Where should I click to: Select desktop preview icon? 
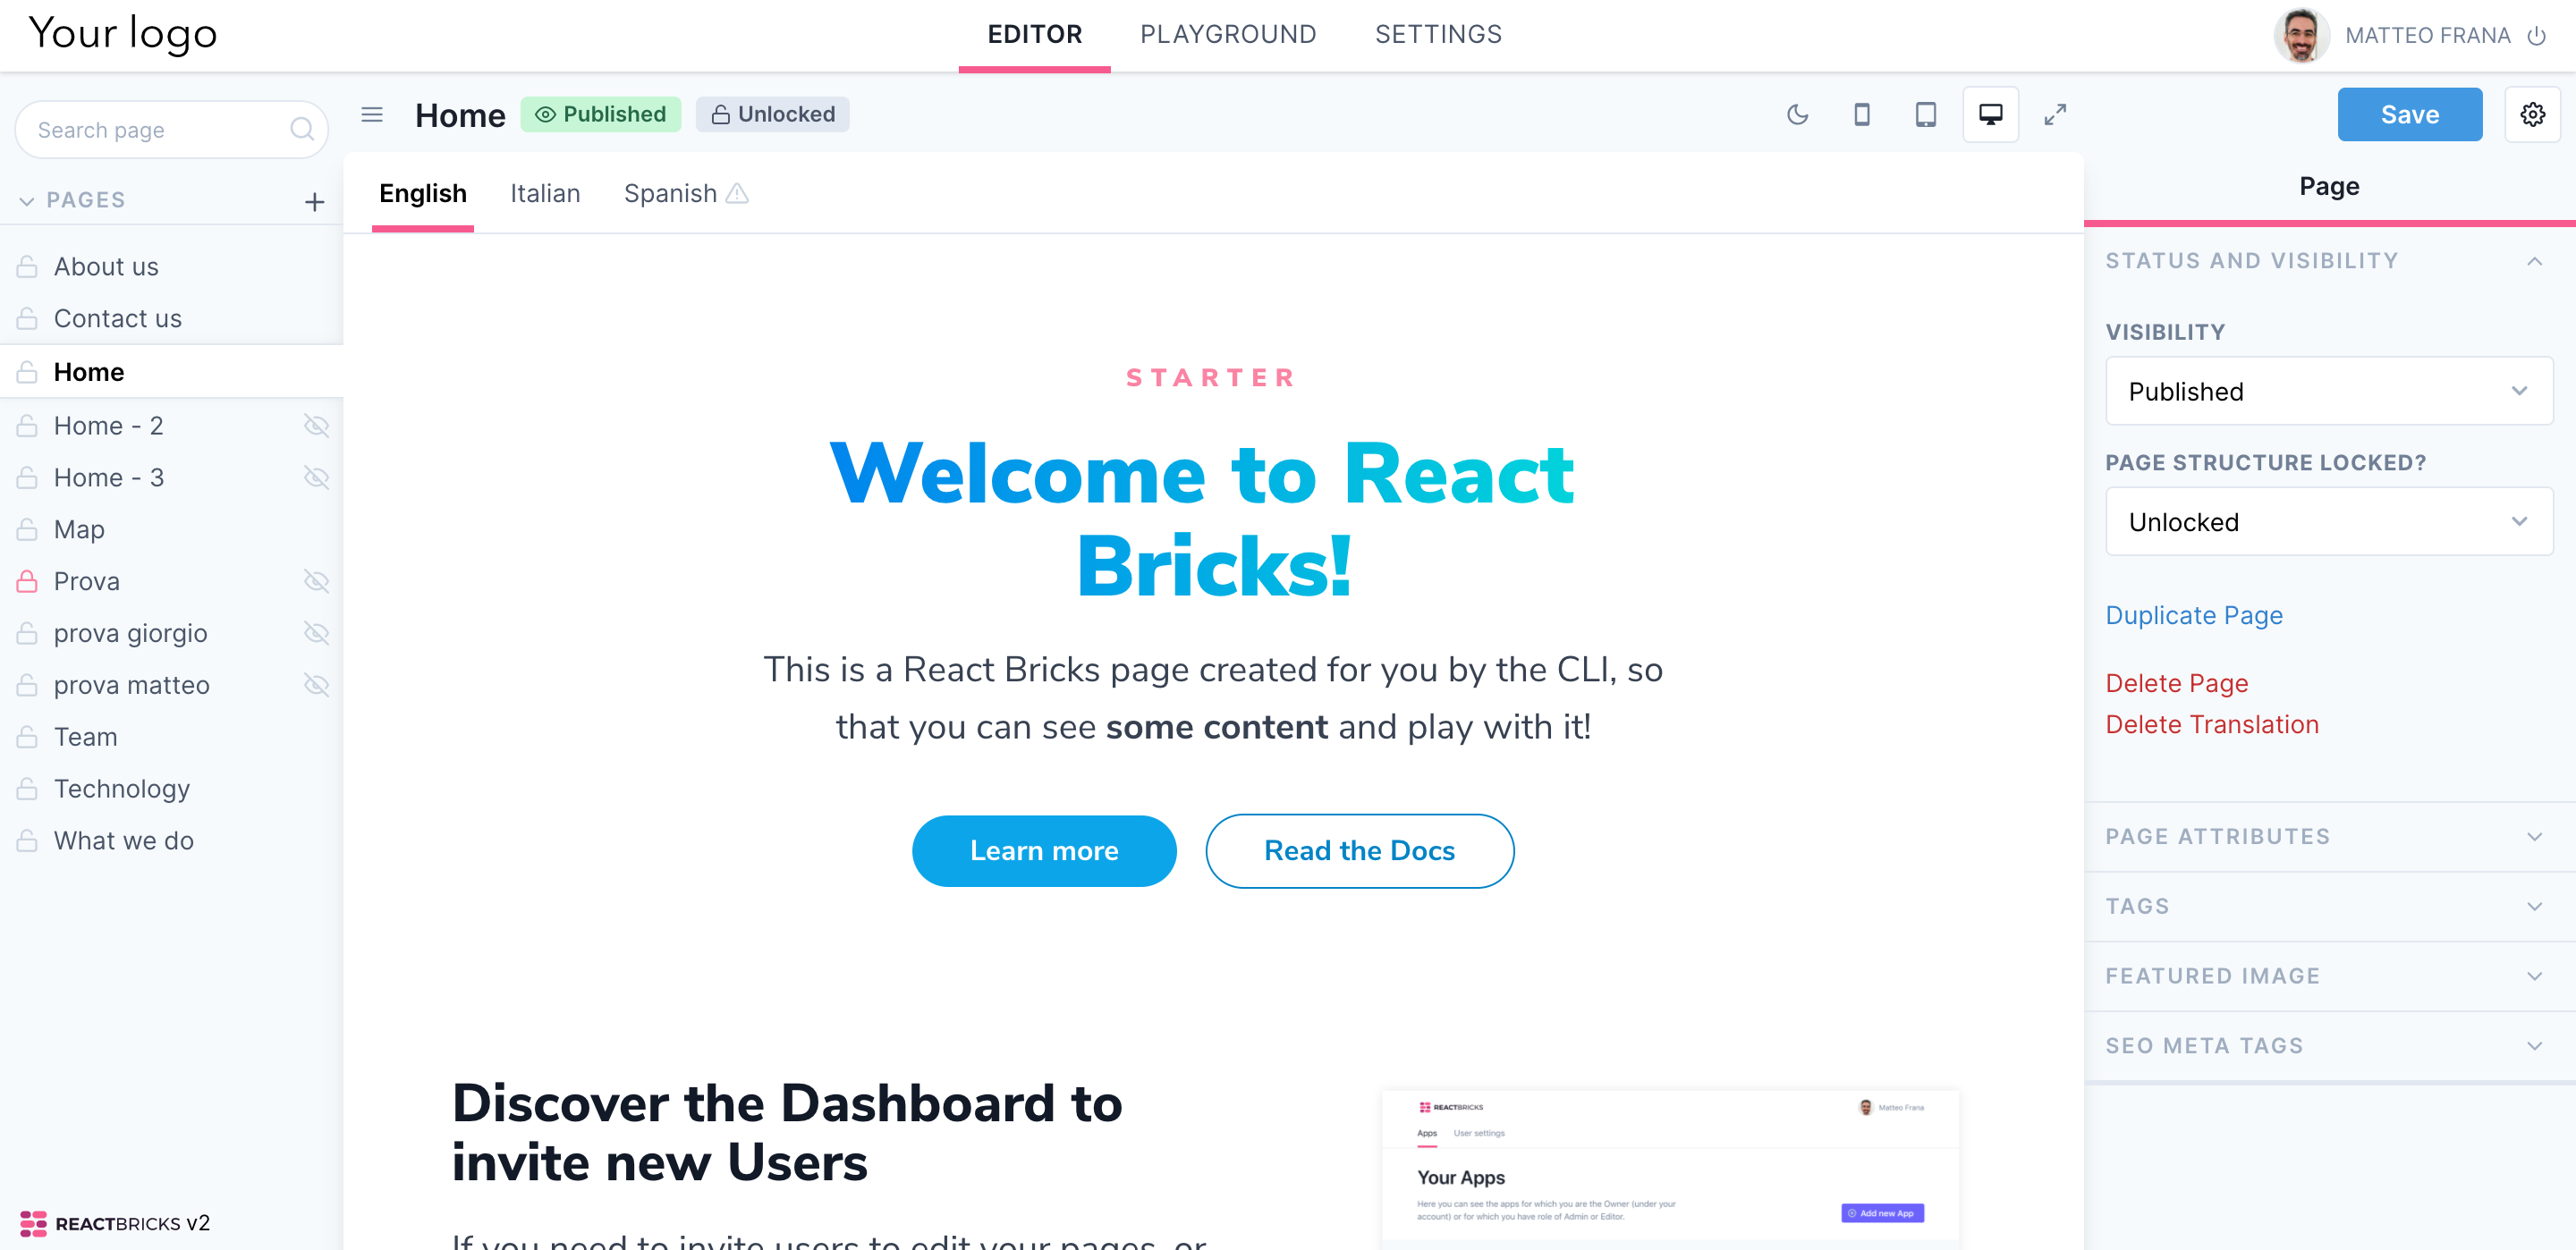pyautogui.click(x=1990, y=115)
